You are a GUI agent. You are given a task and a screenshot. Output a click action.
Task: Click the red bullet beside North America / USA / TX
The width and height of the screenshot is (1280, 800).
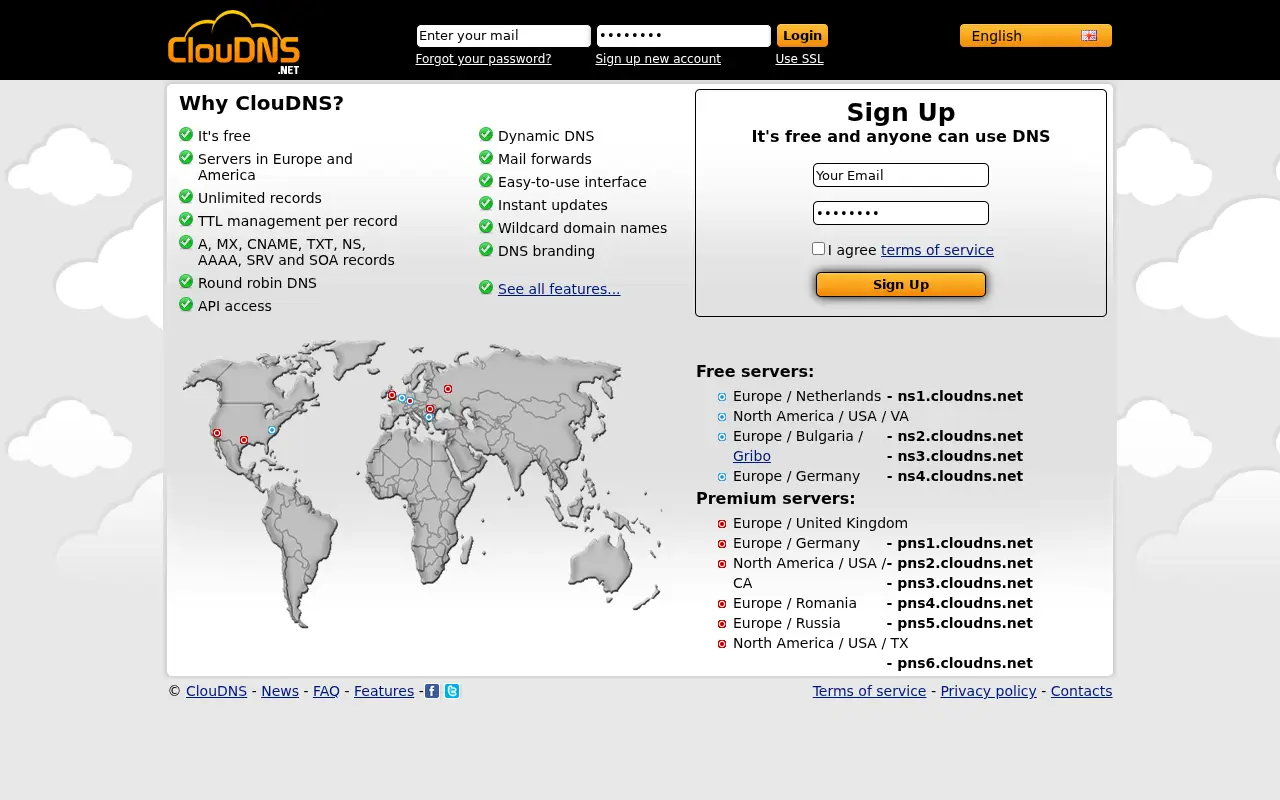(722, 644)
